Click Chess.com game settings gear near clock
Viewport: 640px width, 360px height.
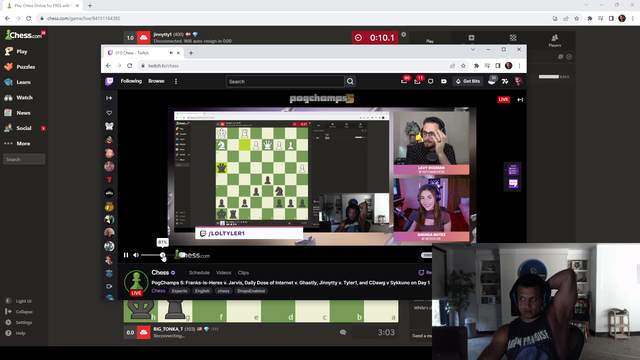(404, 35)
